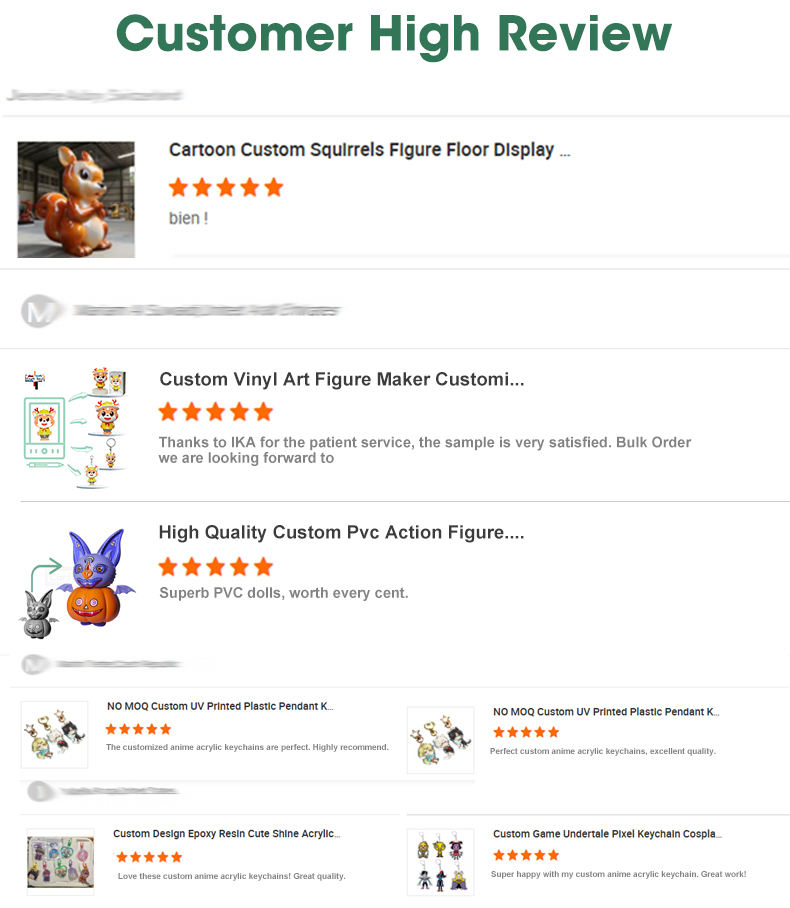Open the vinyl art figure thumbnail
This screenshot has width=790, height=908.
click(66, 427)
